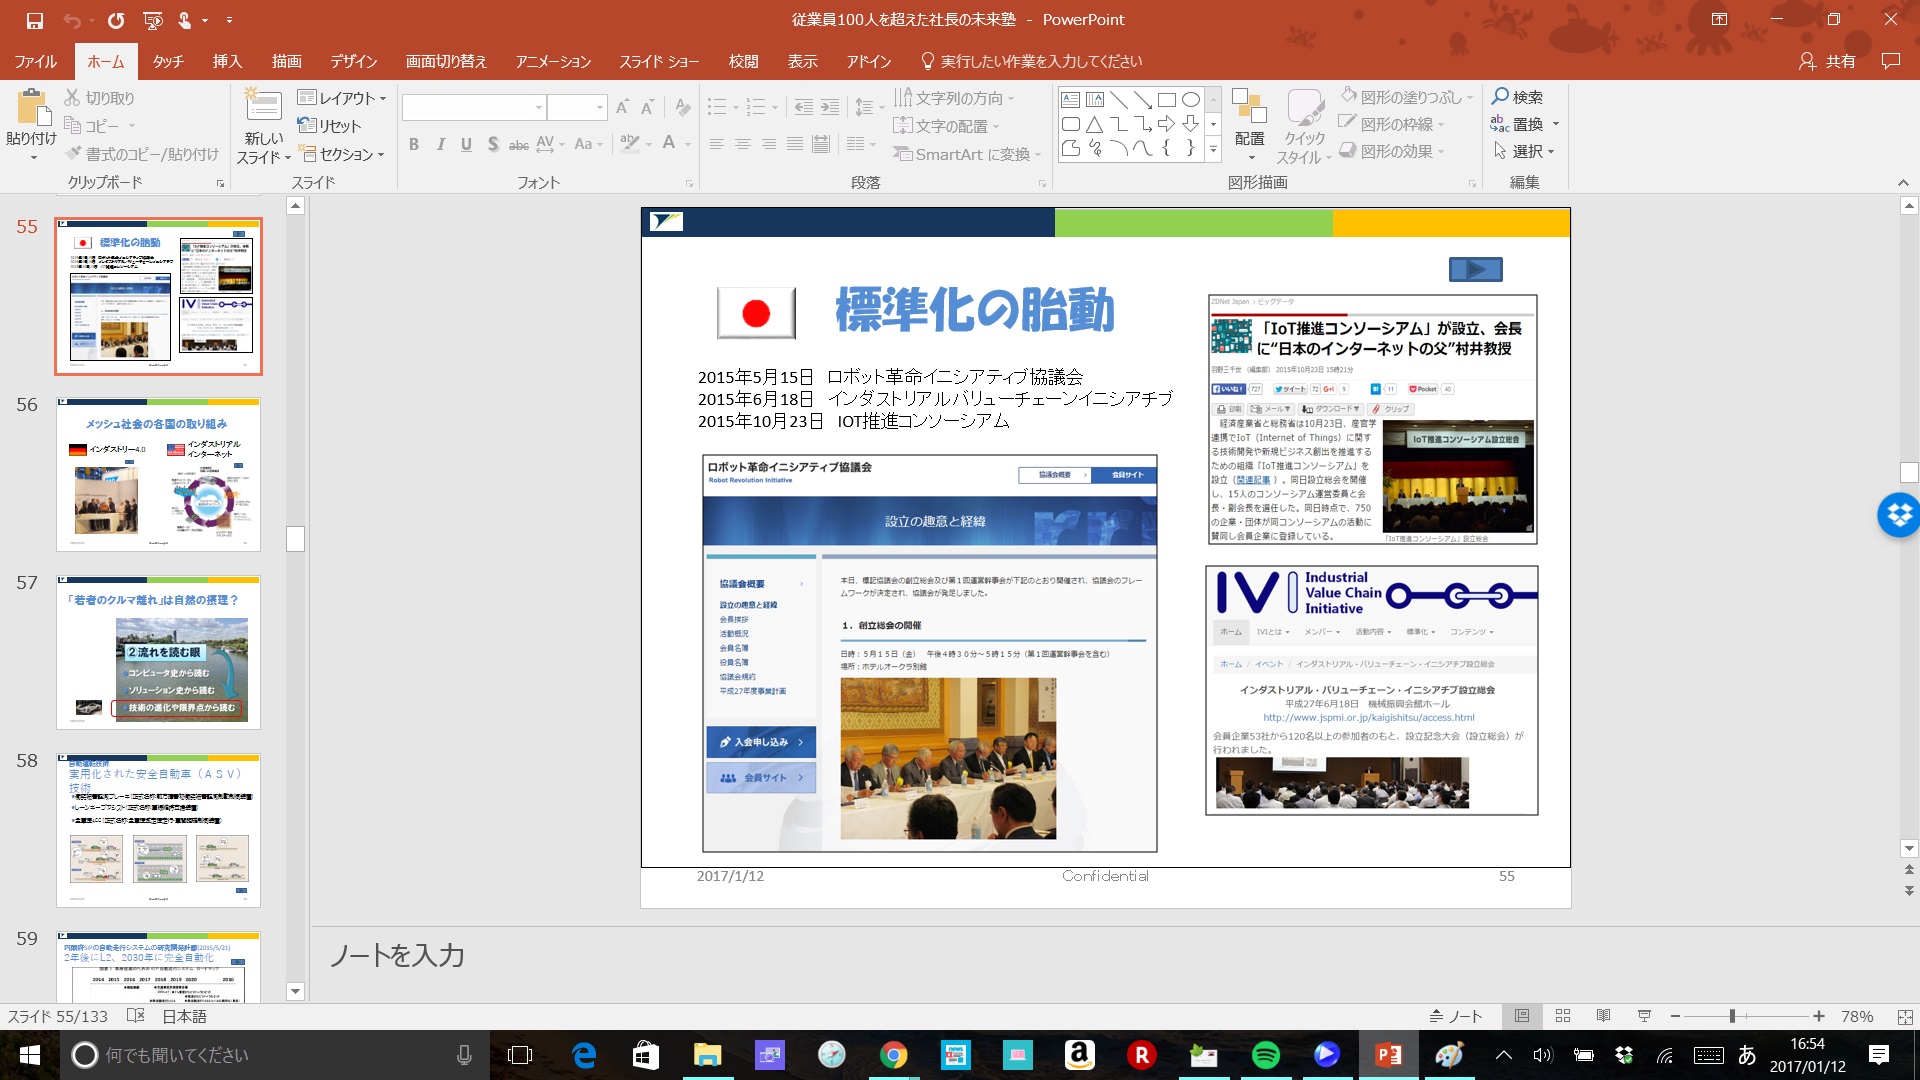Open the font size combo box
1920x1080 pixels.
pos(577,107)
